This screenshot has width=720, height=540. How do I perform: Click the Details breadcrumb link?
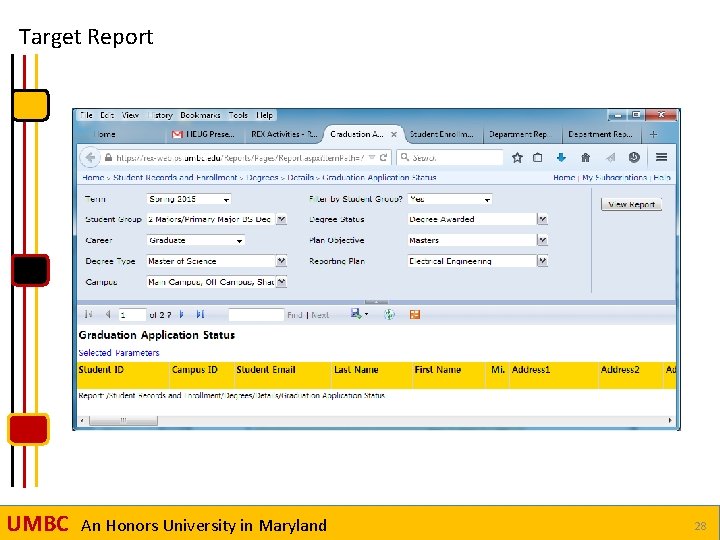coord(300,177)
